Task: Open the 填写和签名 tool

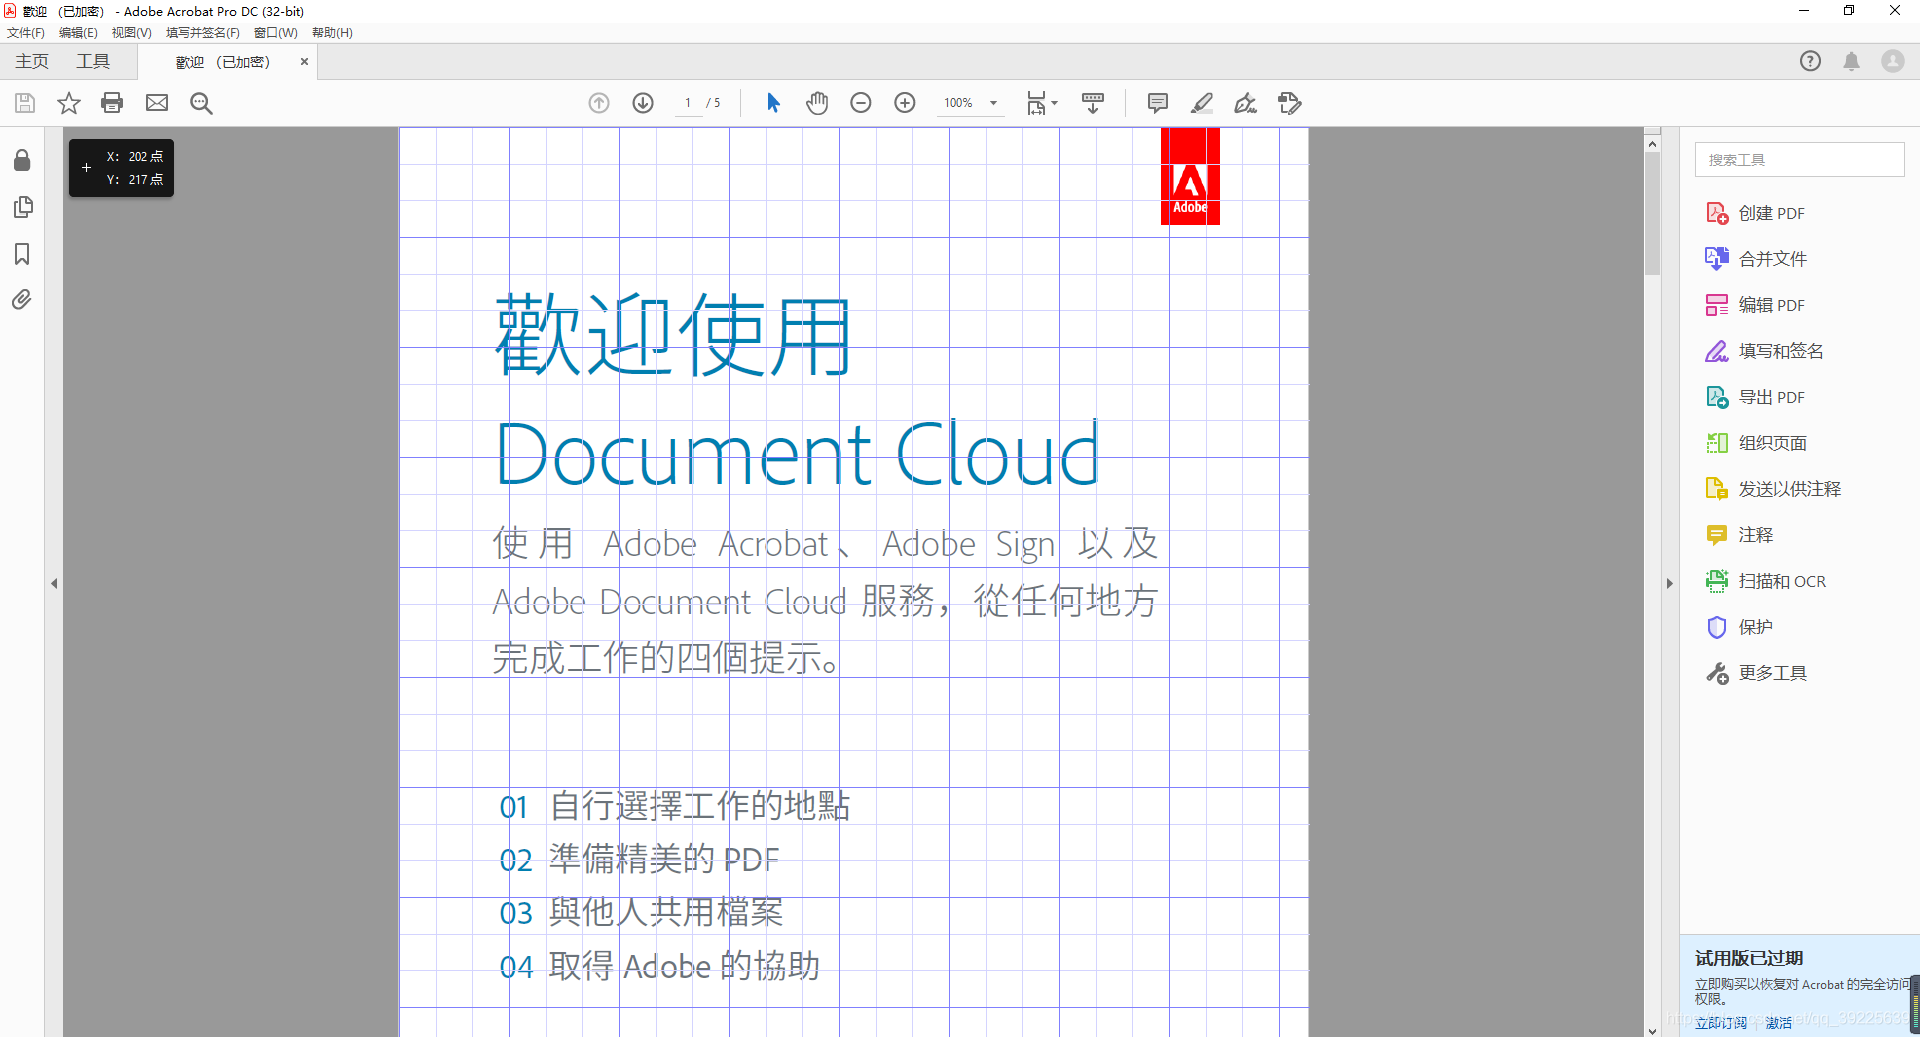Action: click(1764, 351)
